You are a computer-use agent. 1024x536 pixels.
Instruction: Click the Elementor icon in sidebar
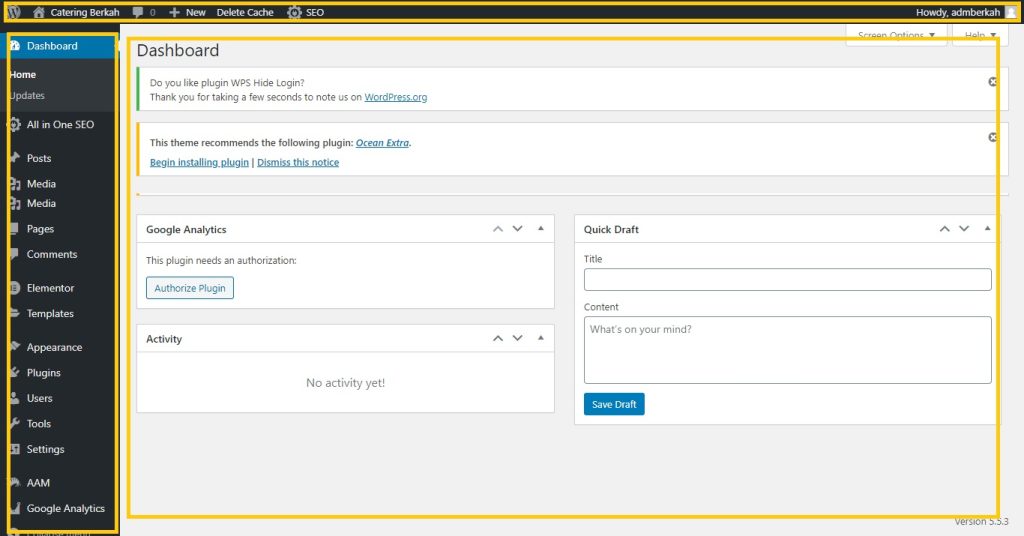tap(15, 288)
